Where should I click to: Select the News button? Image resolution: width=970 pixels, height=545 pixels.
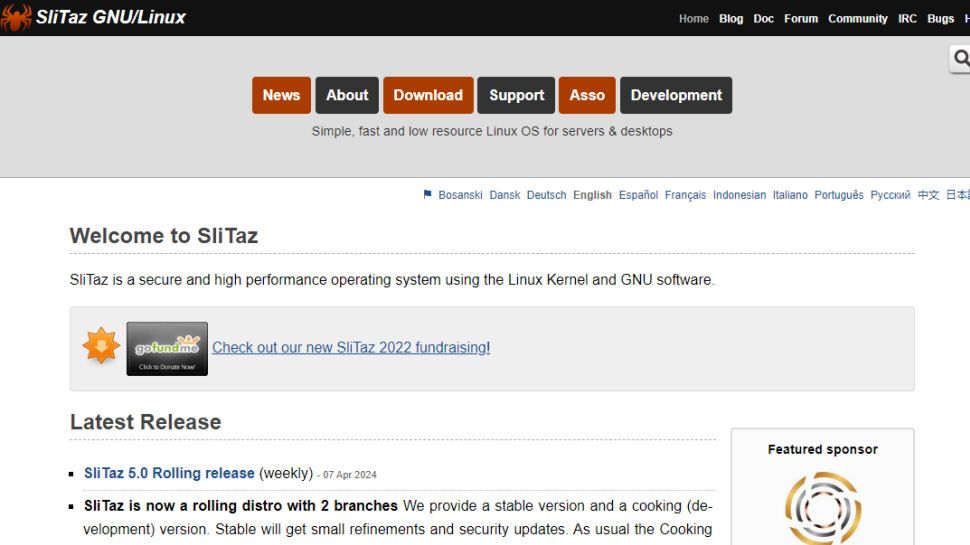coord(281,95)
